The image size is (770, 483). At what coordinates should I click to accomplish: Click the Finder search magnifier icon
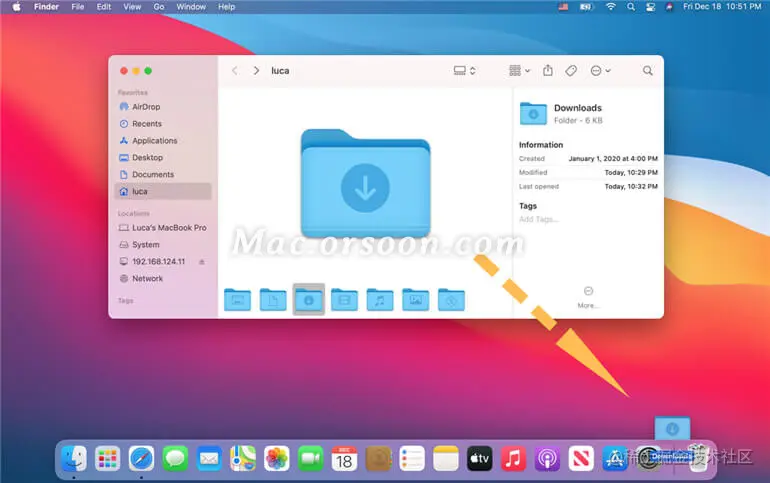coord(648,71)
